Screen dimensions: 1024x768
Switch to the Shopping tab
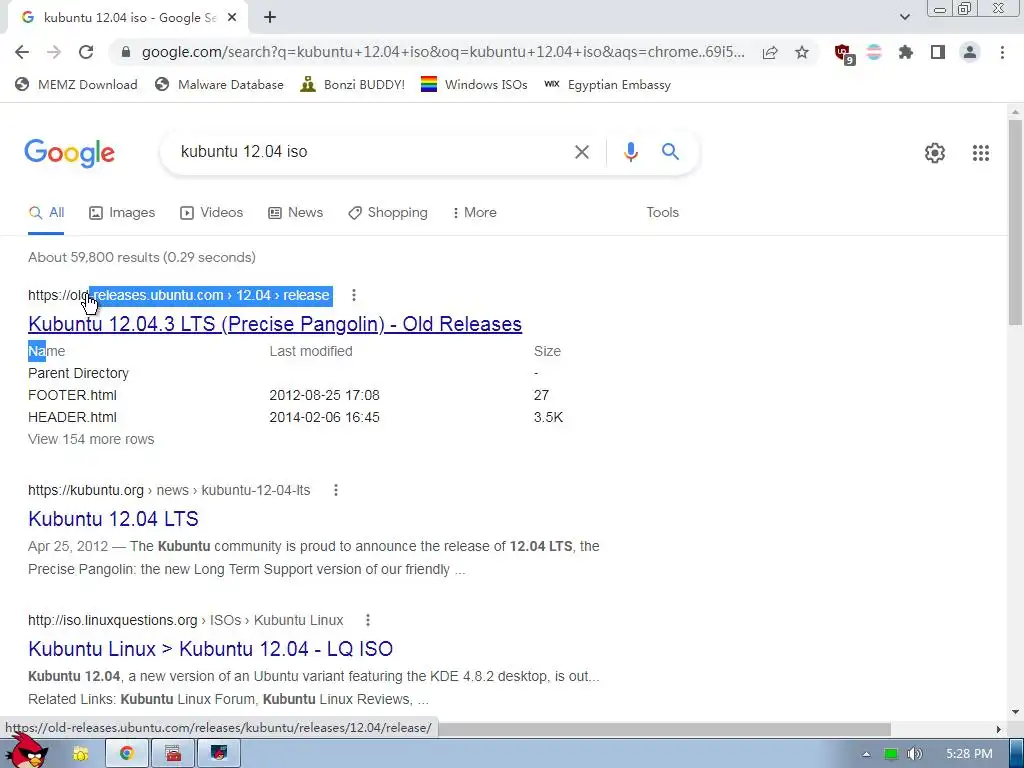pos(388,213)
